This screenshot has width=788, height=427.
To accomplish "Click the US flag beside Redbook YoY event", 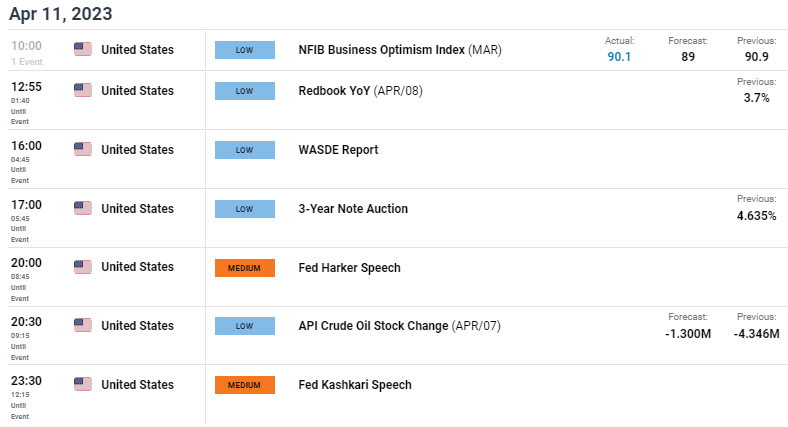I will coord(83,90).
